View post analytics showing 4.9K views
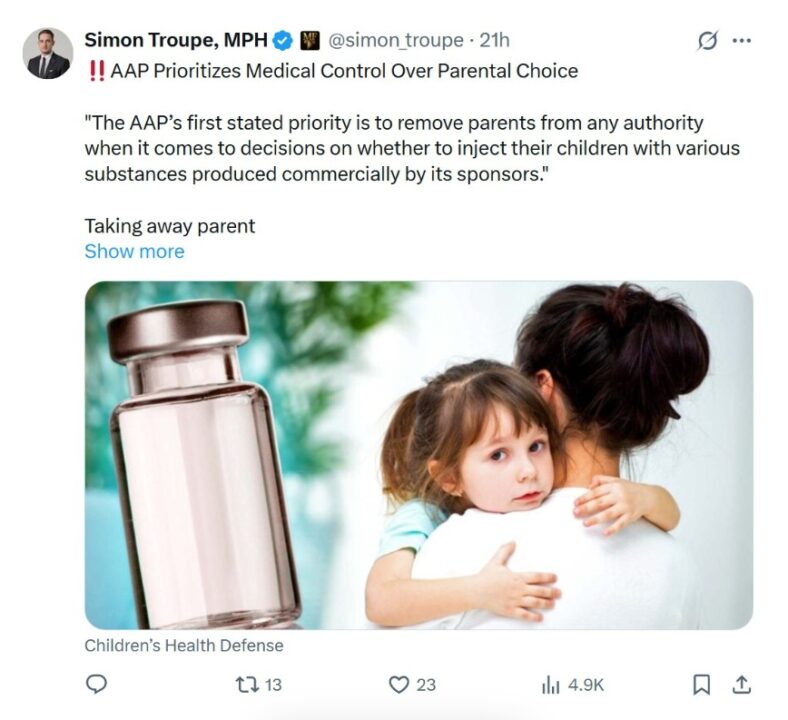788x720 pixels. coord(572,685)
